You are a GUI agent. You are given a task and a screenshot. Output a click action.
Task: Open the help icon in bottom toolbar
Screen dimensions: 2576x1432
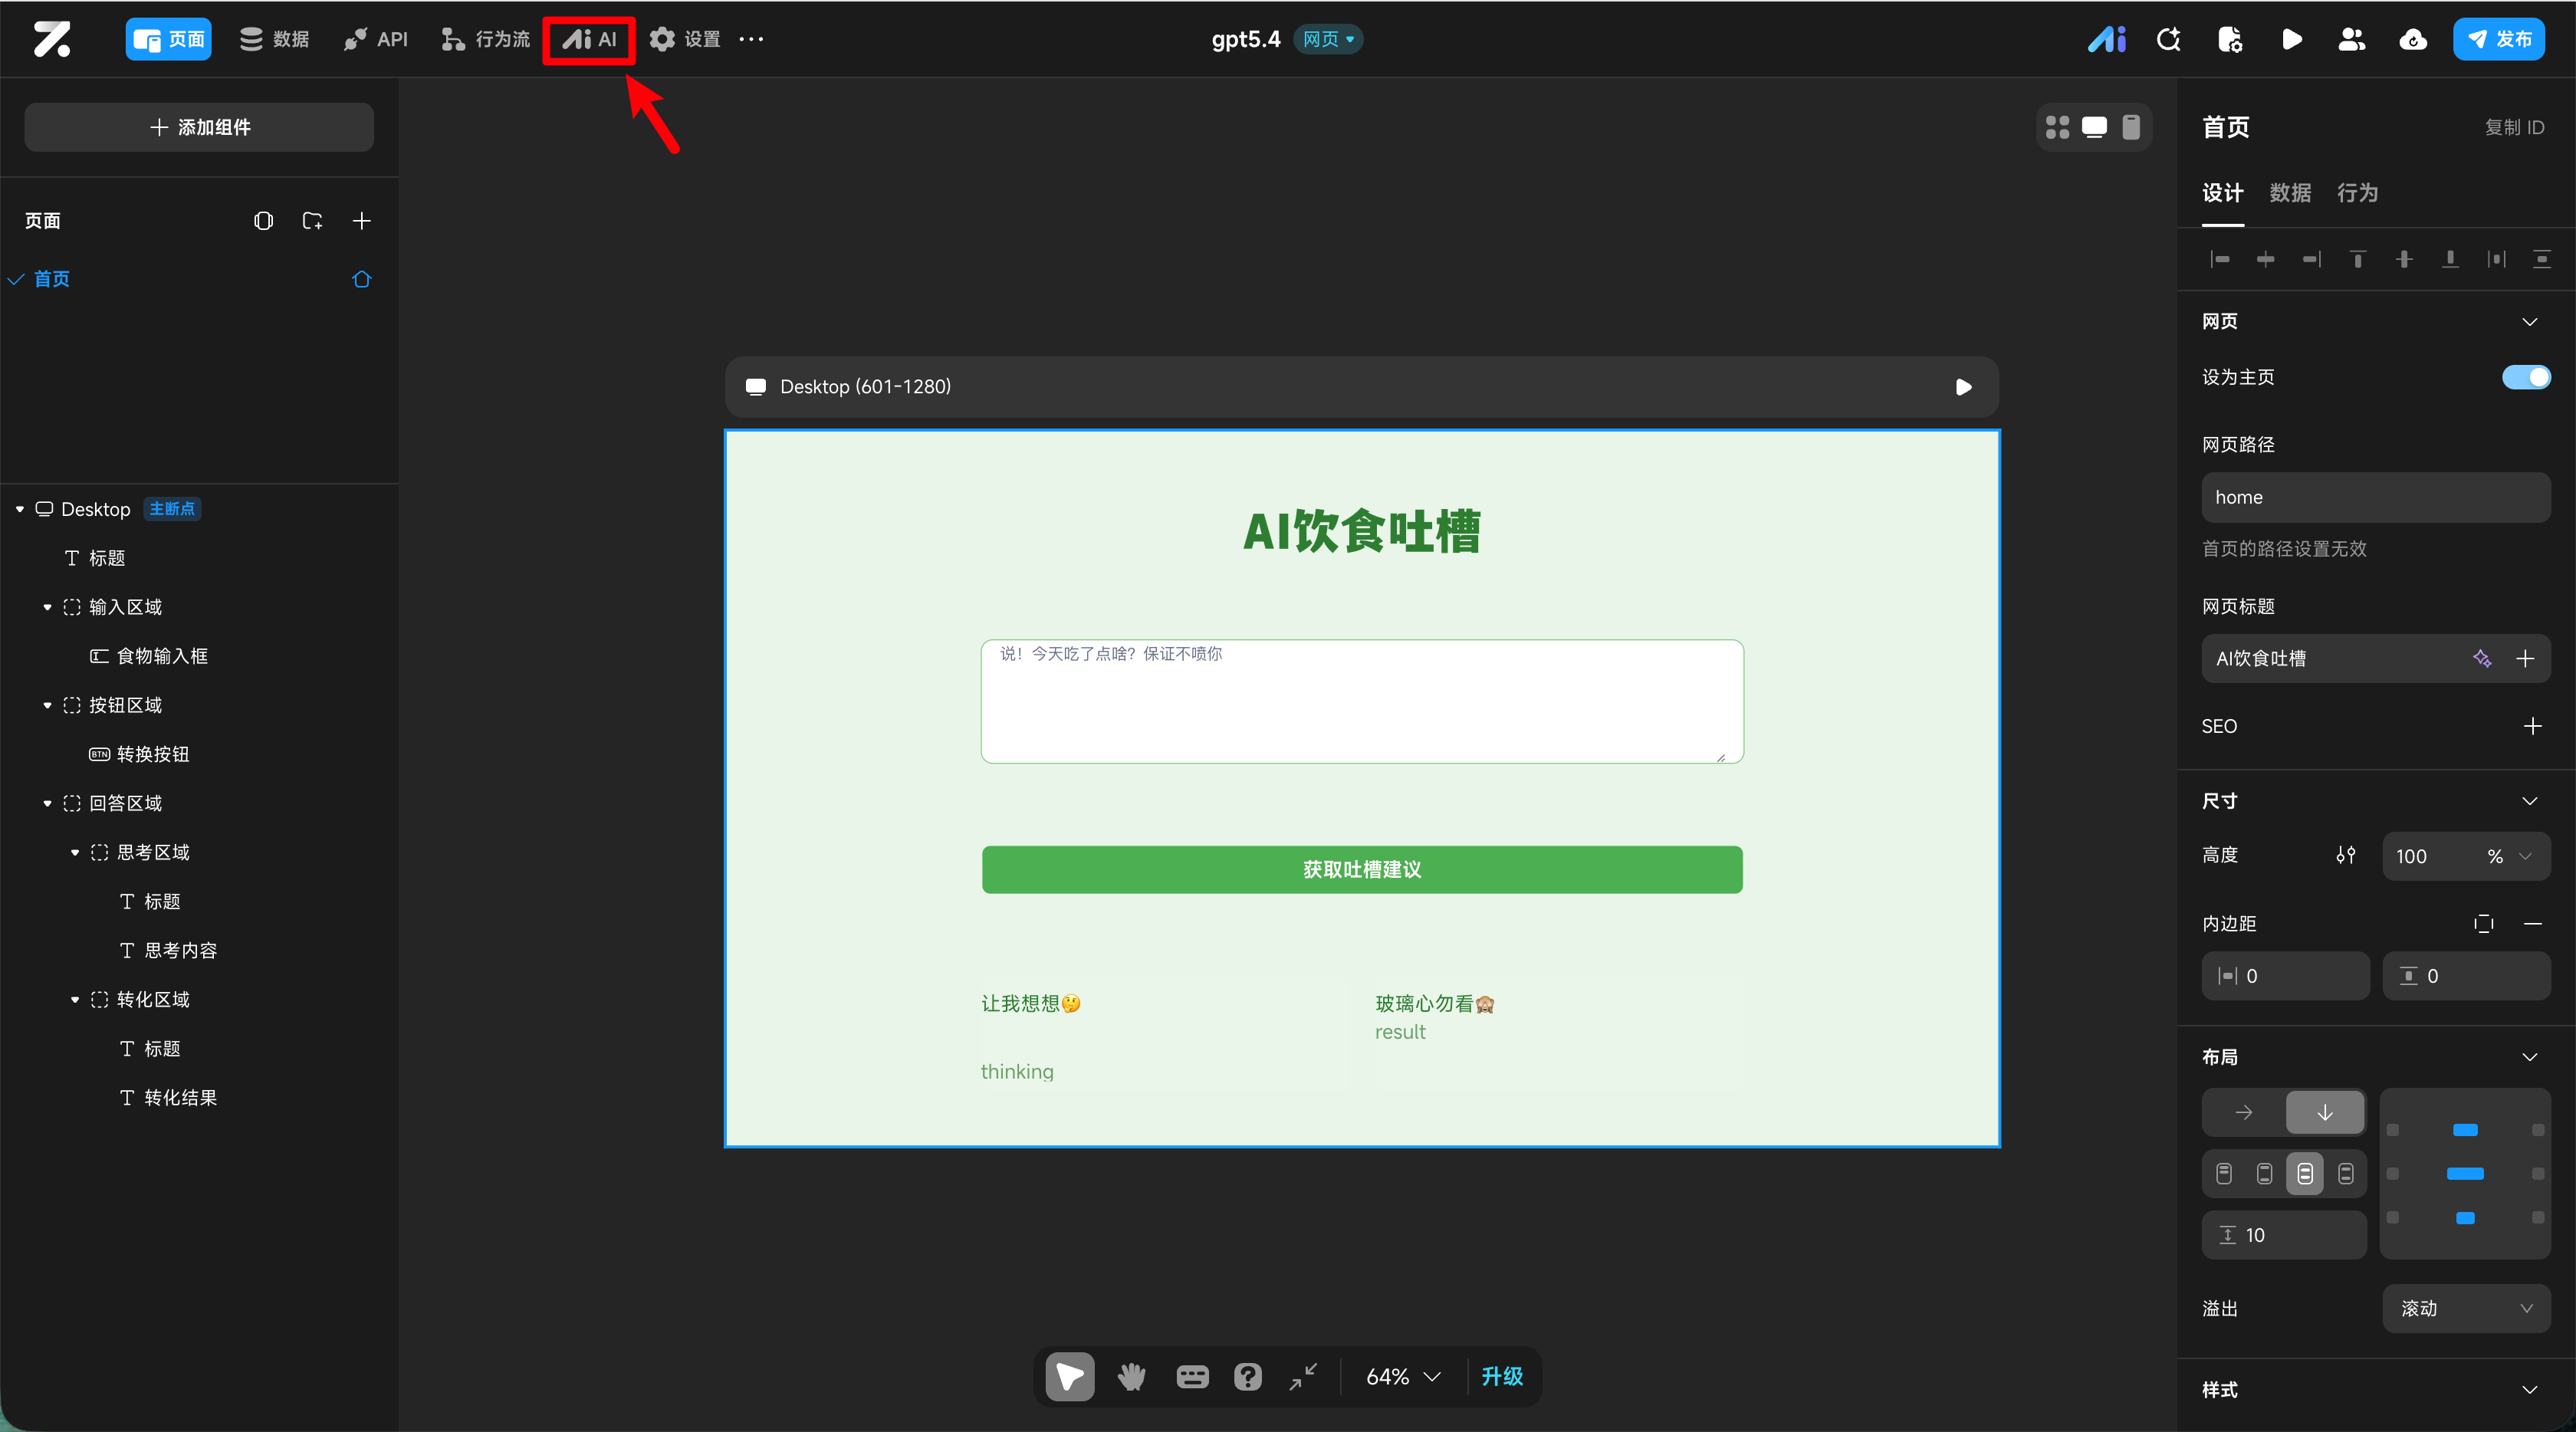click(x=1247, y=1376)
